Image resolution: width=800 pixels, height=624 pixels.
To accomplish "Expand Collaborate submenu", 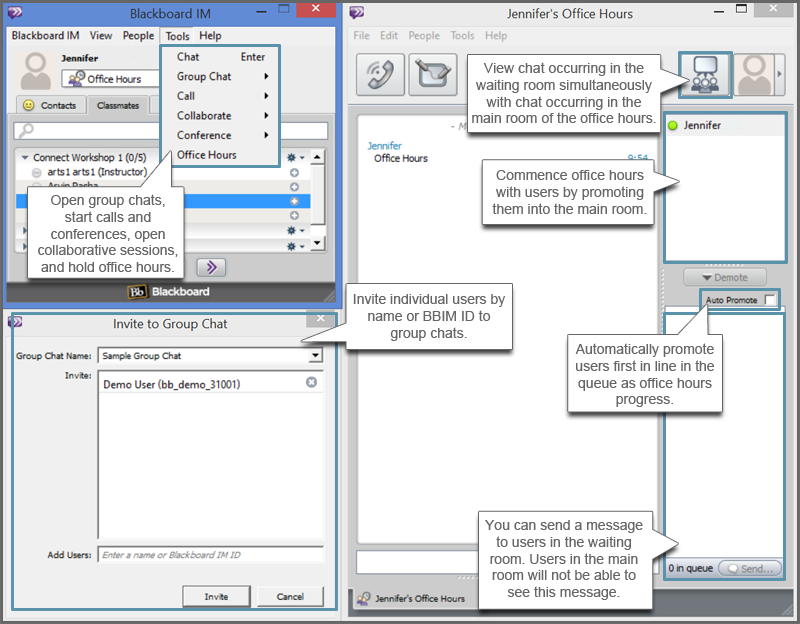I will tap(220, 116).
